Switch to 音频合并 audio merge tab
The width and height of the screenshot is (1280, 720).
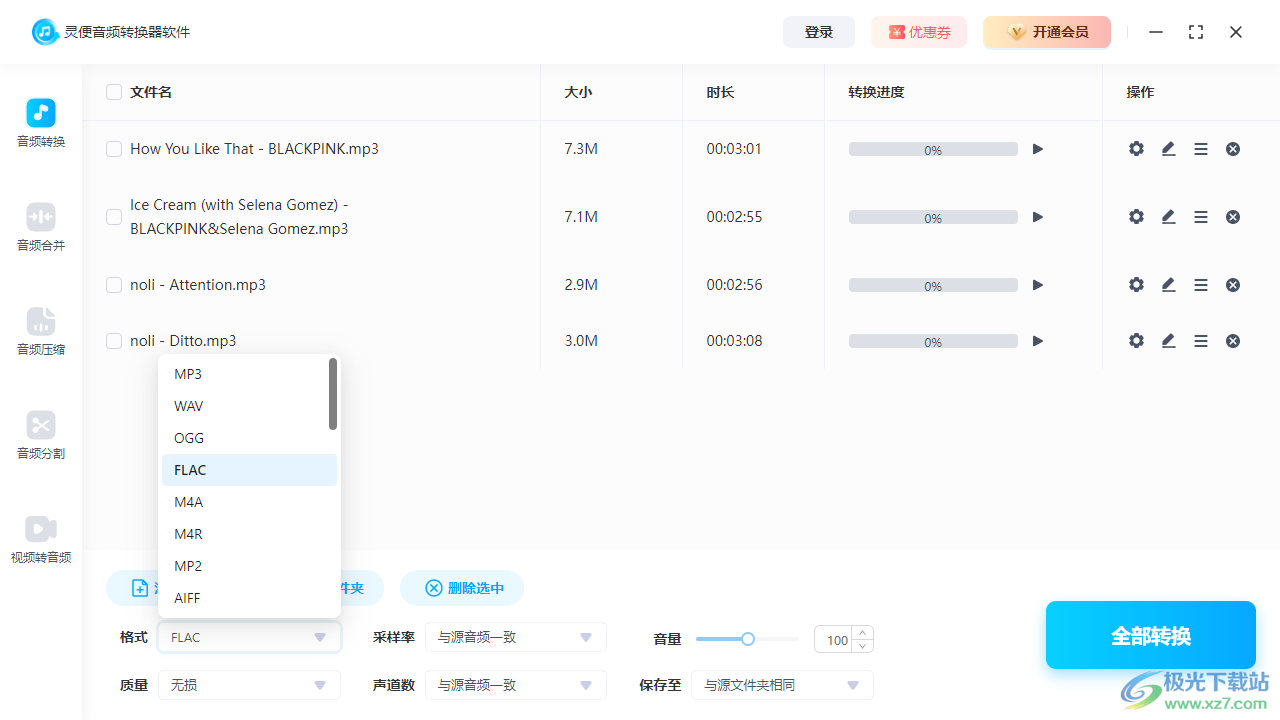tap(41, 228)
